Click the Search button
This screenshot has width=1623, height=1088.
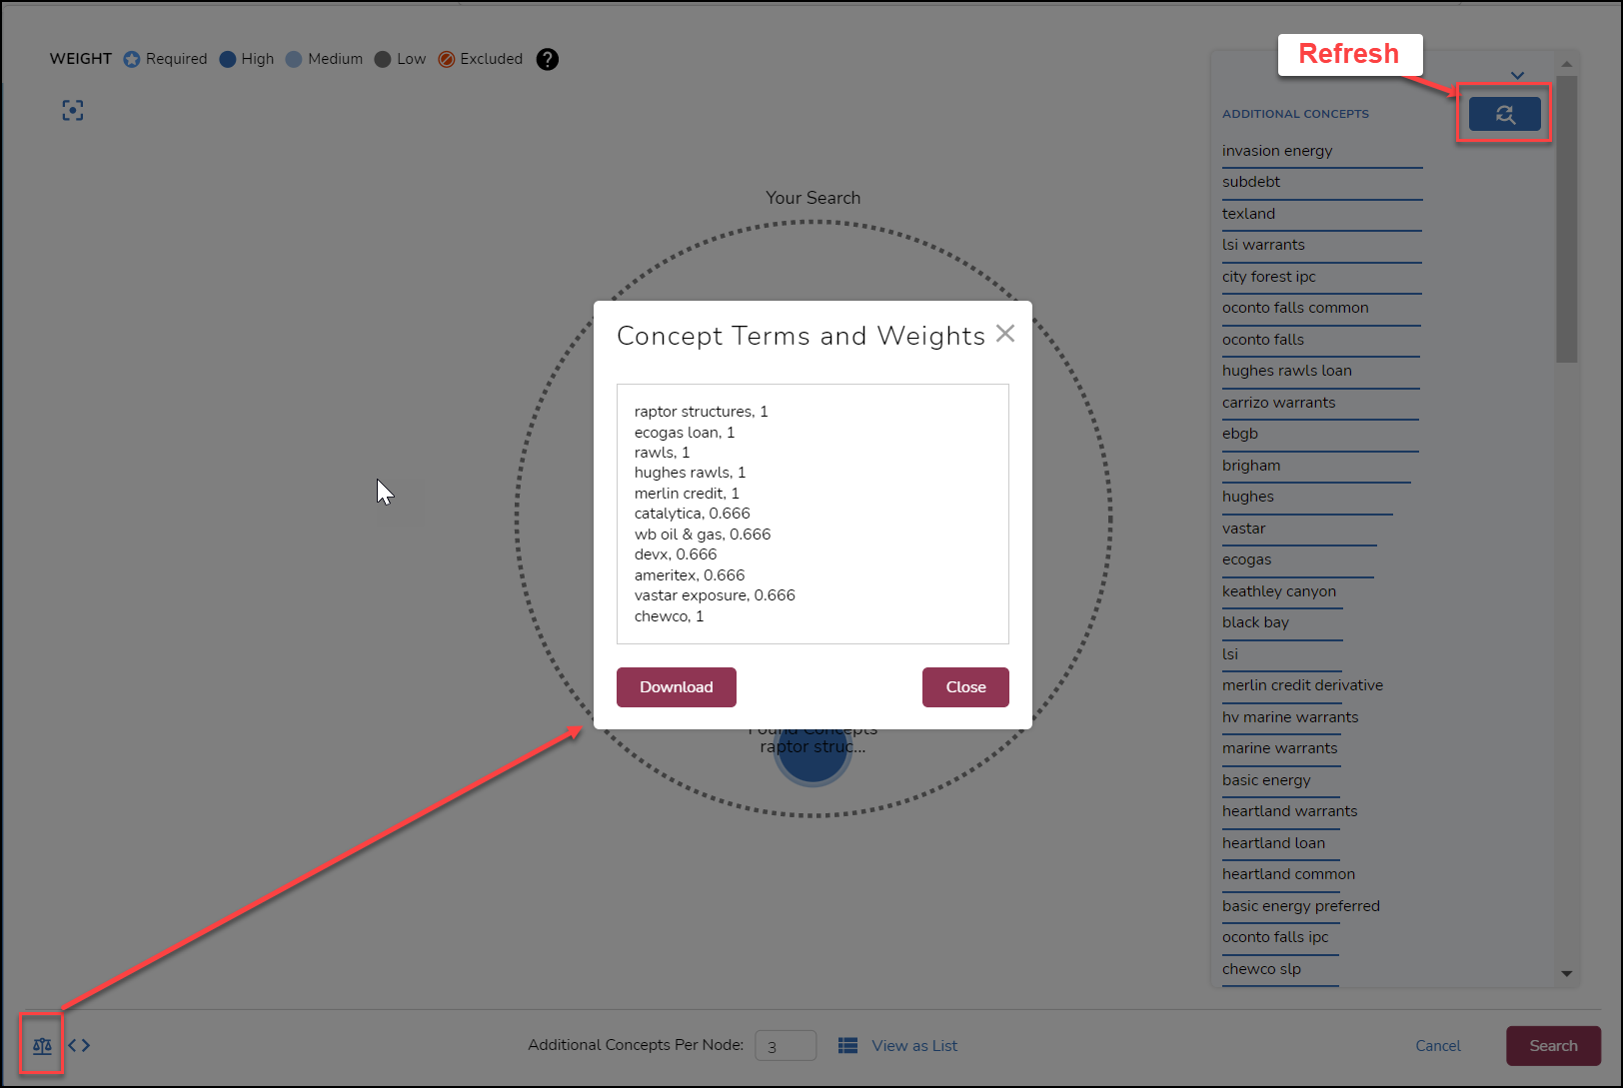click(x=1553, y=1045)
